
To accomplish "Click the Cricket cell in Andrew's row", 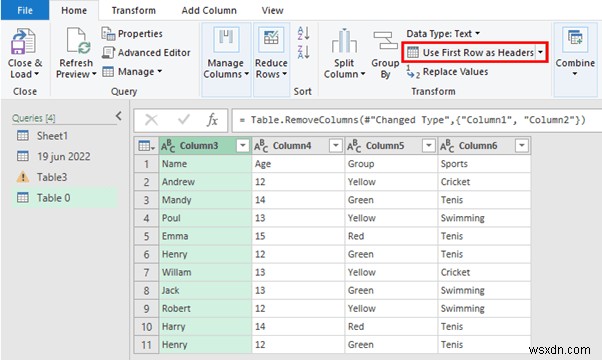I will pos(484,182).
